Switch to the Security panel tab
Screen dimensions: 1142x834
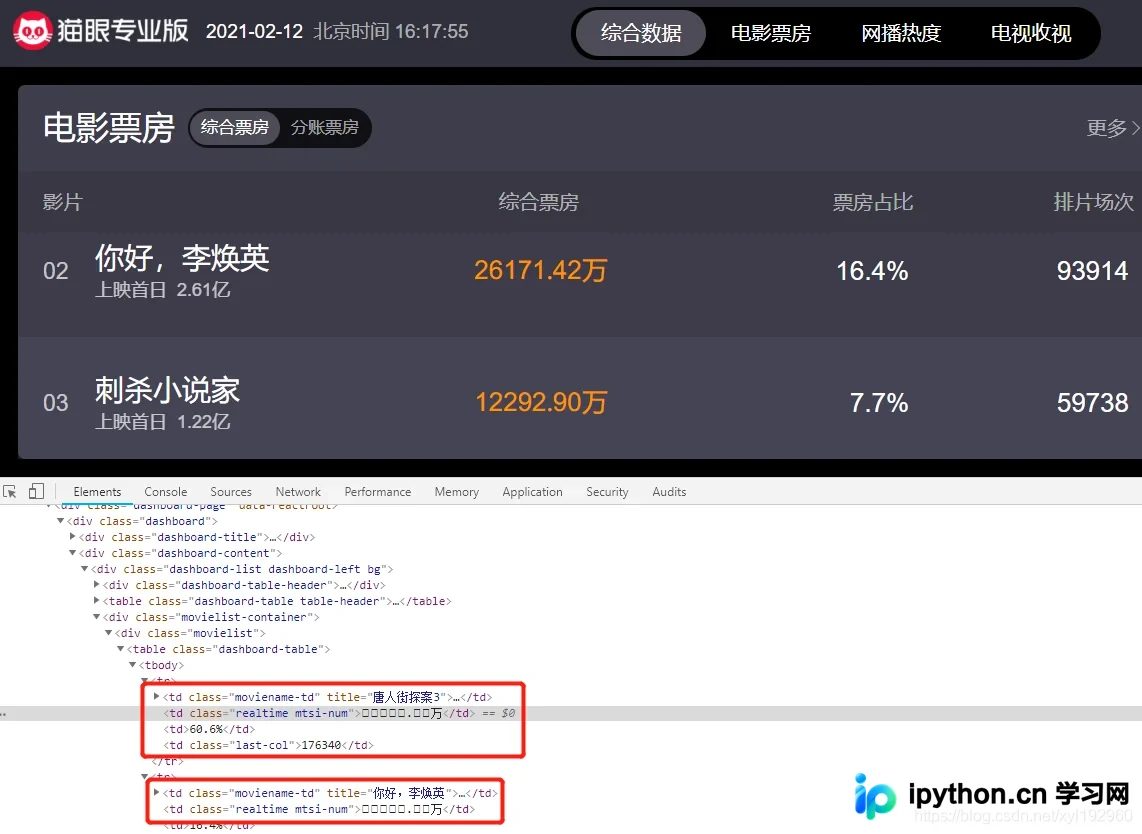607,492
